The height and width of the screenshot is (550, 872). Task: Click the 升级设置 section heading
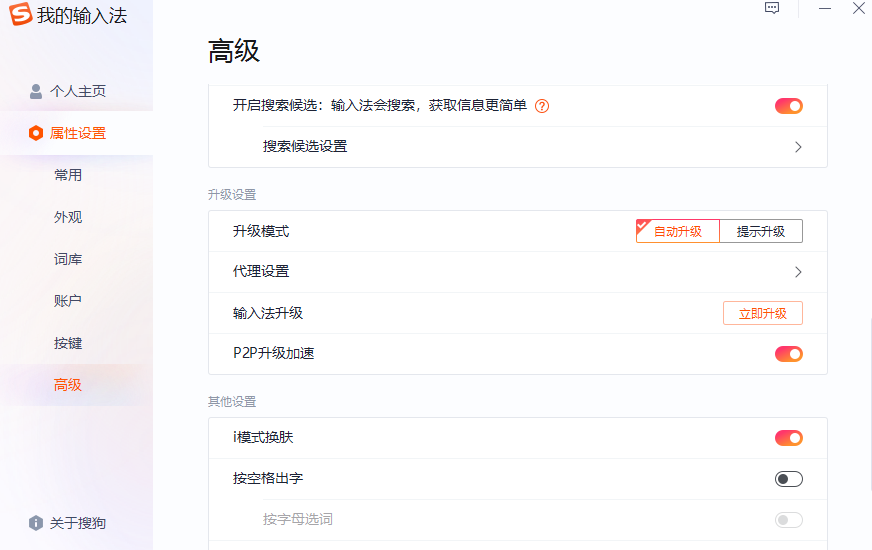click(x=232, y=195)
